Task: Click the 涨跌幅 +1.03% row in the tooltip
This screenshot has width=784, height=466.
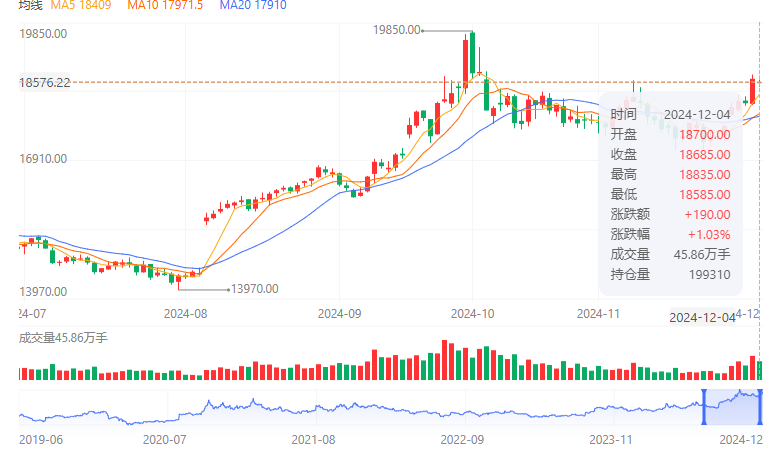Action: (670, 234)
